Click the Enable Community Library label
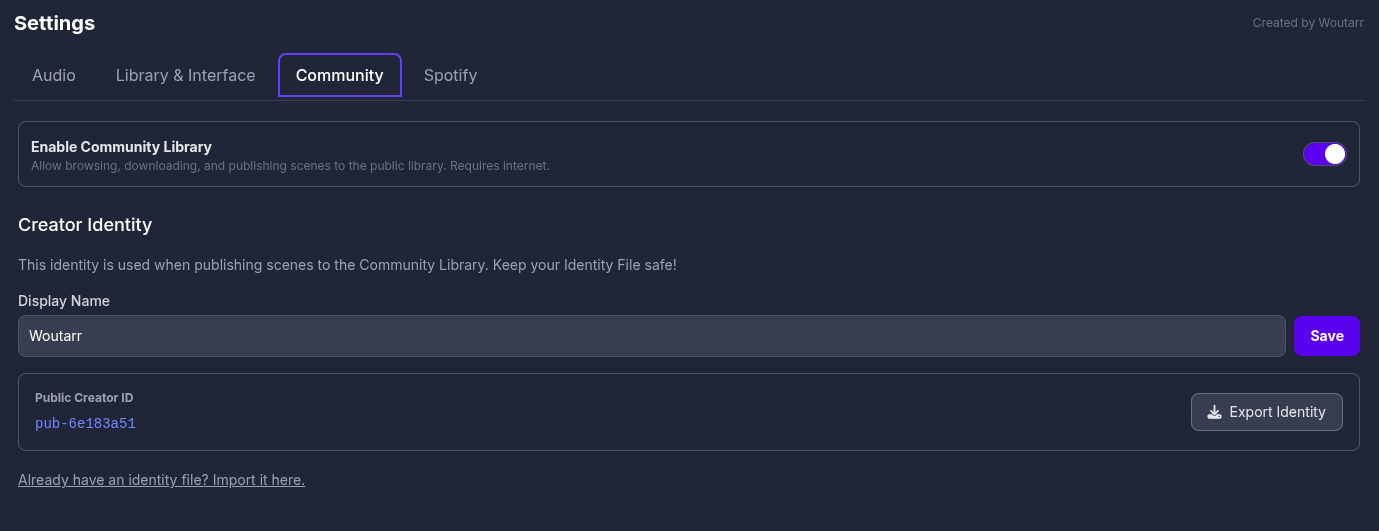This screenshot has height=531, width=1379. 121,147
